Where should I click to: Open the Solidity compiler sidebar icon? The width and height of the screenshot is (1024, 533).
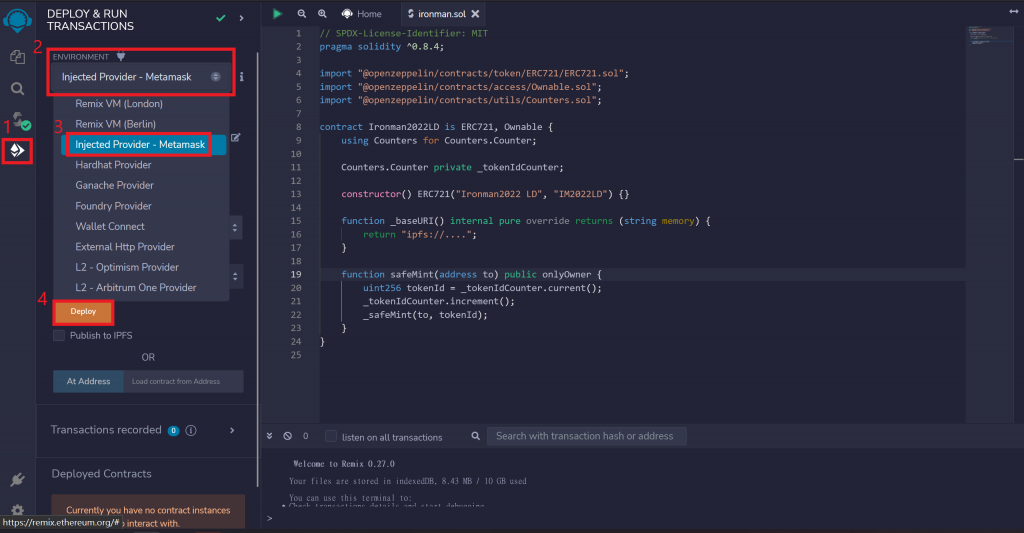(20, 121)
